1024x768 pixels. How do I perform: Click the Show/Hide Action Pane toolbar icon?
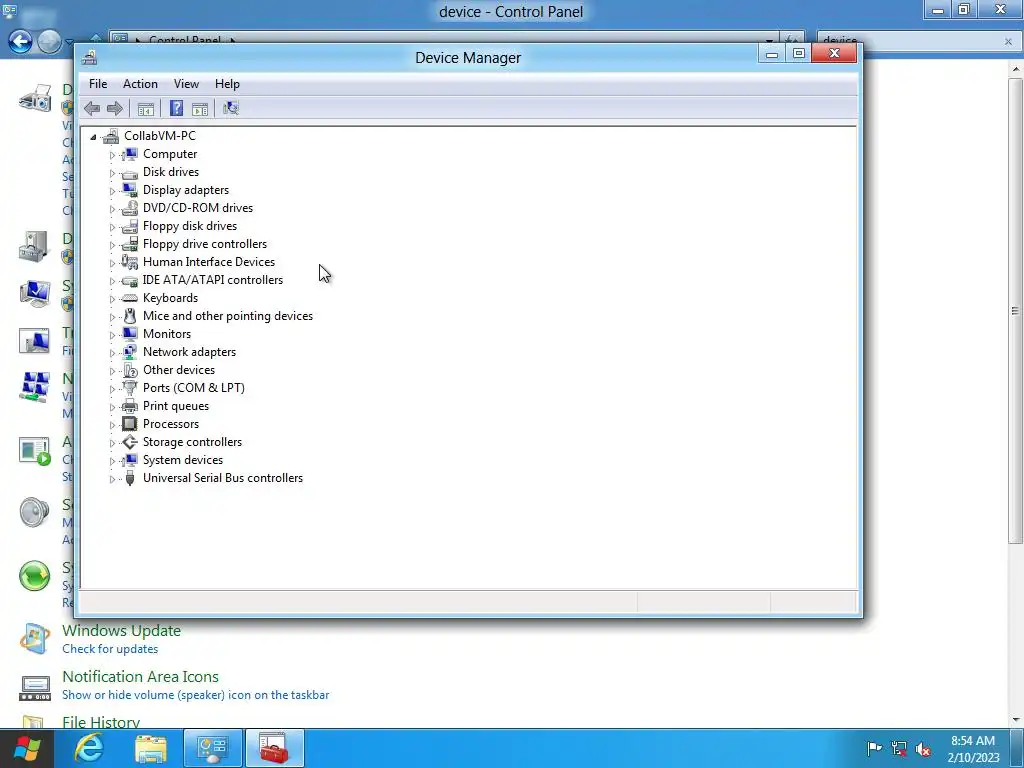pos(200,109)
